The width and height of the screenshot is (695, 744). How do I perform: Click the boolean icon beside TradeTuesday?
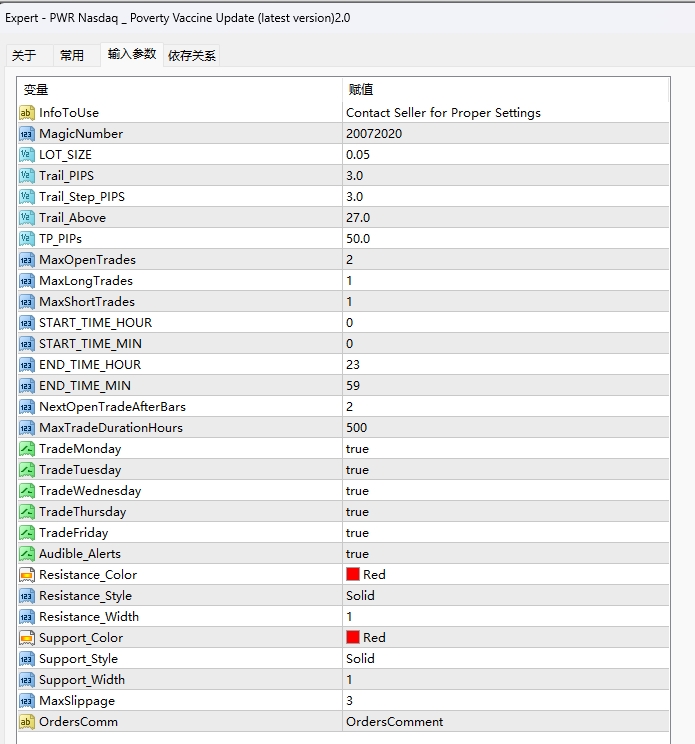click(27, 470)
